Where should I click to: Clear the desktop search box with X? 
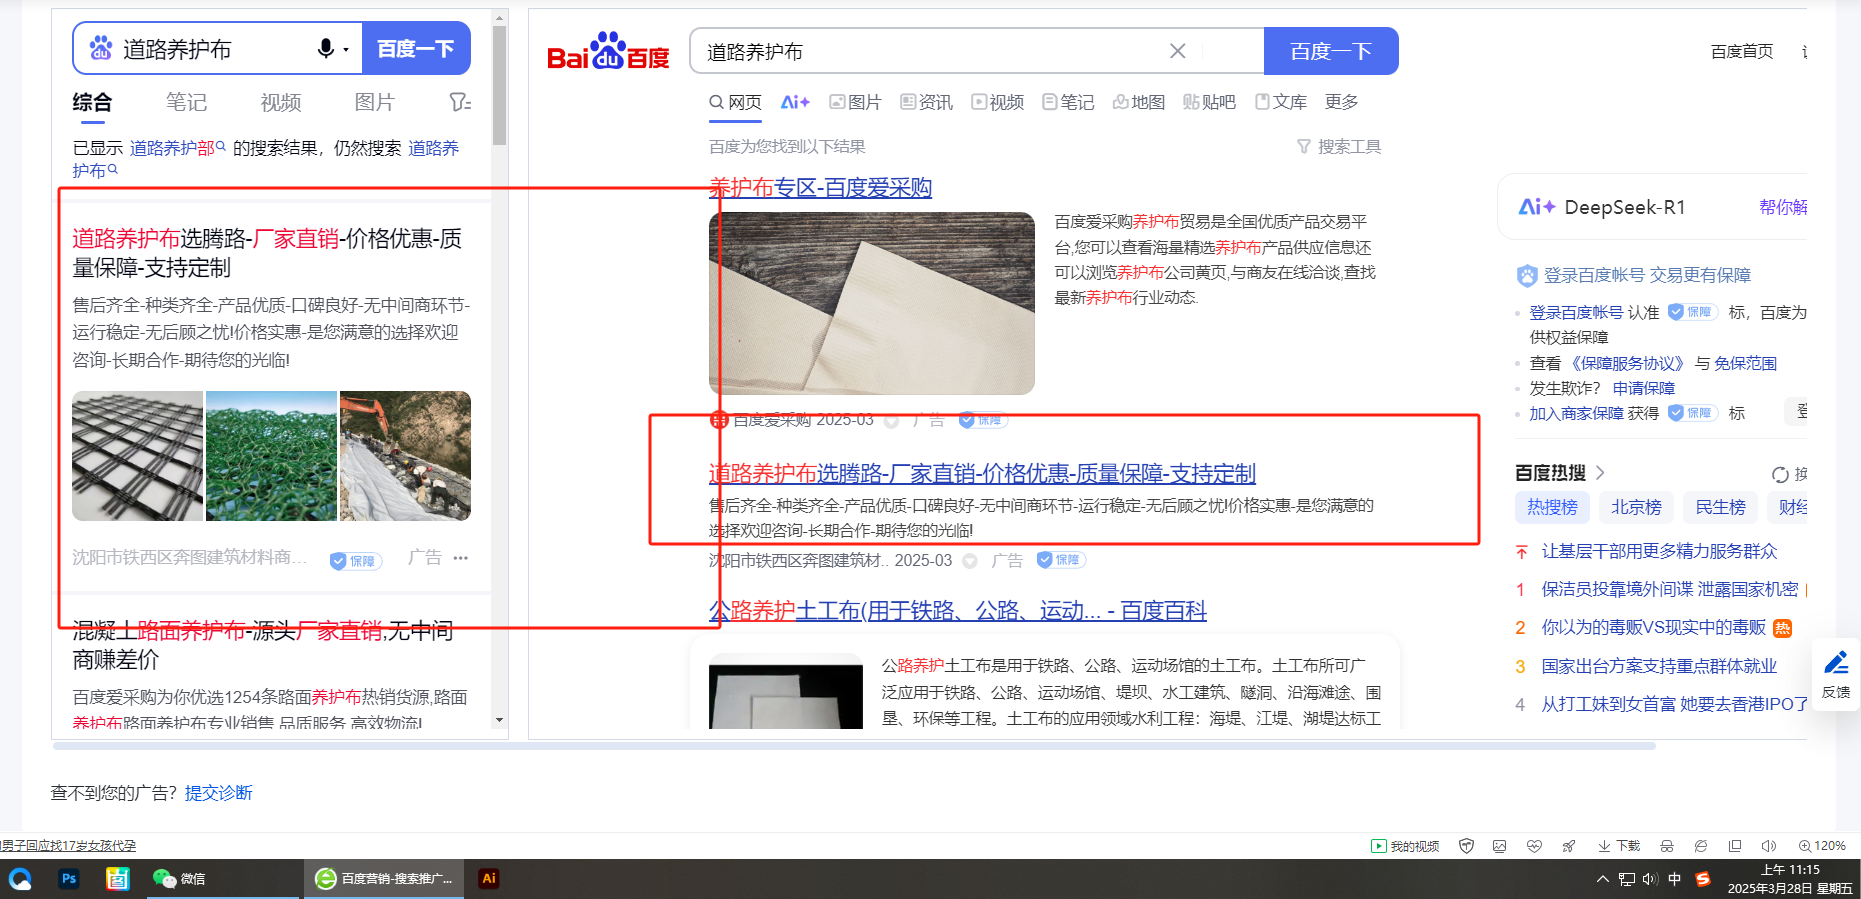pyautogui.click(x=1178, y=51)
